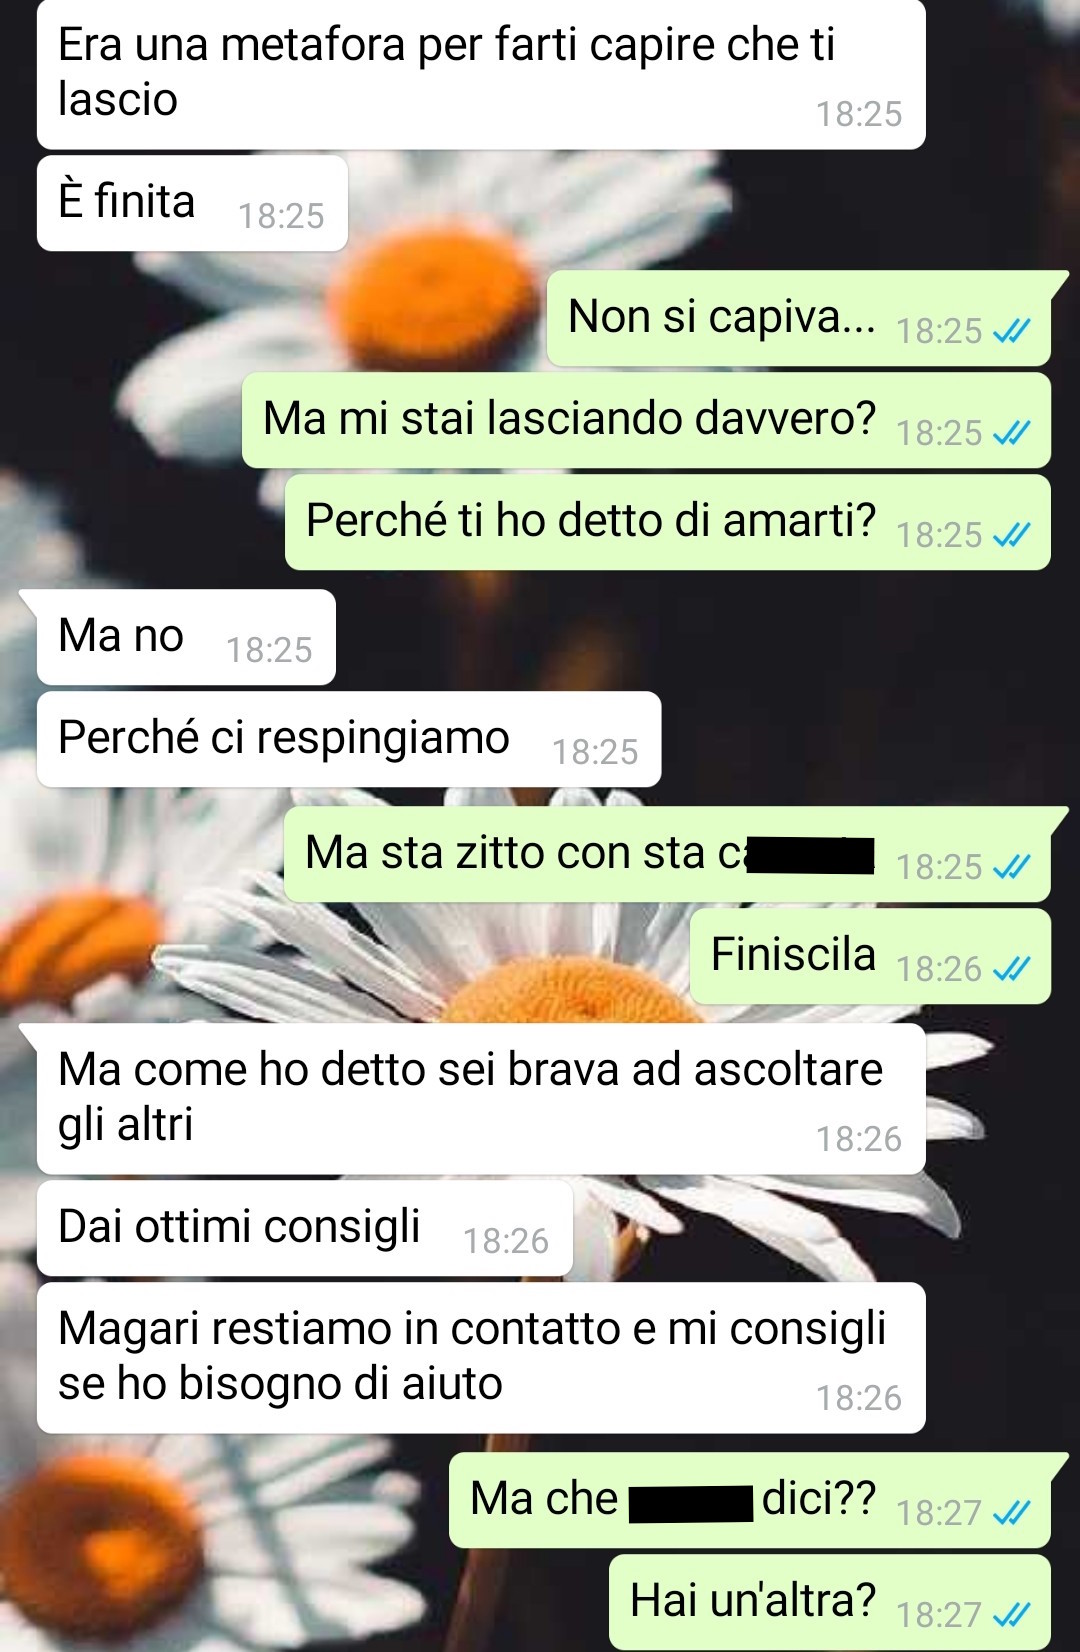Tap the 'Finiscila' sent message
The image size is (1080, 1652).
click(870, 956)
